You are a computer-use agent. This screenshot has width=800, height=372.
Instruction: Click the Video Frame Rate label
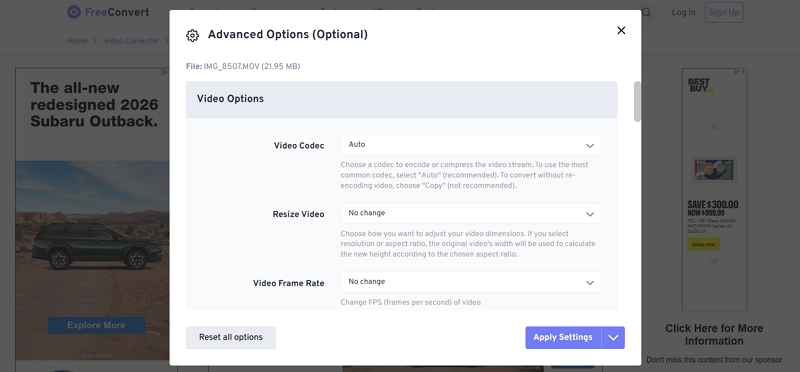289,283
